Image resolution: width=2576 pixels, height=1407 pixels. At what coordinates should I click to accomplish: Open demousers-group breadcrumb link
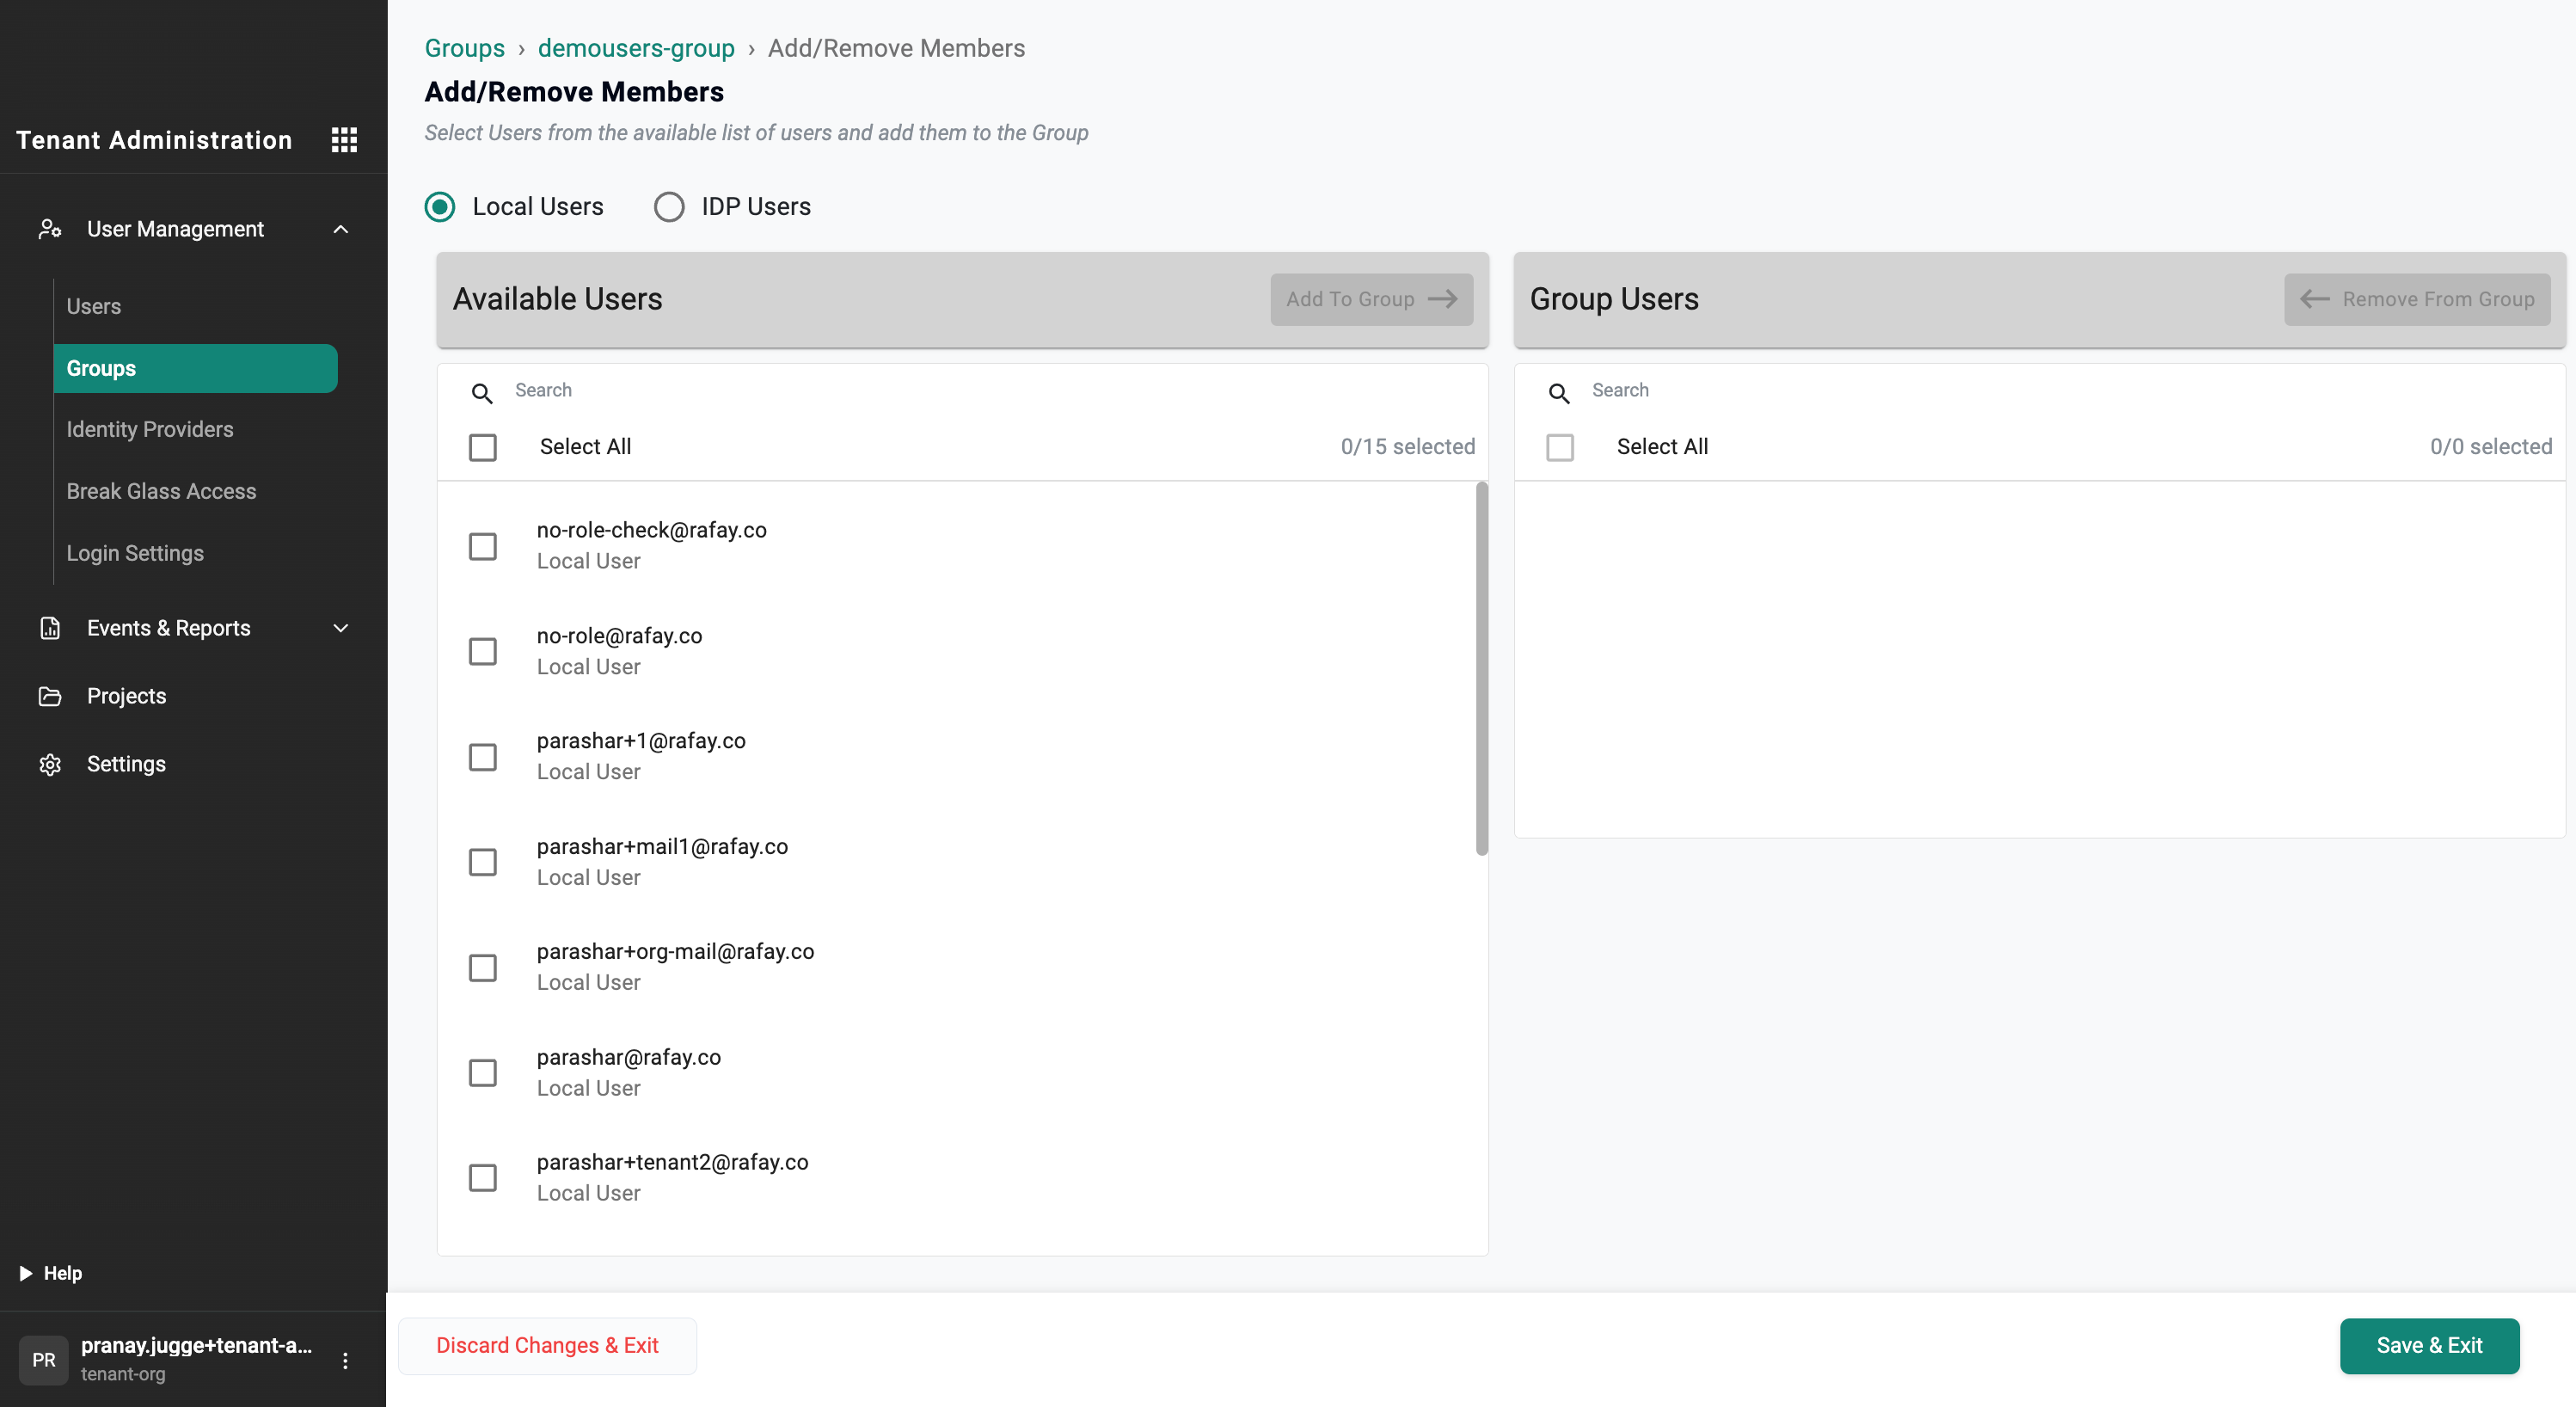[x=636, y=48]
